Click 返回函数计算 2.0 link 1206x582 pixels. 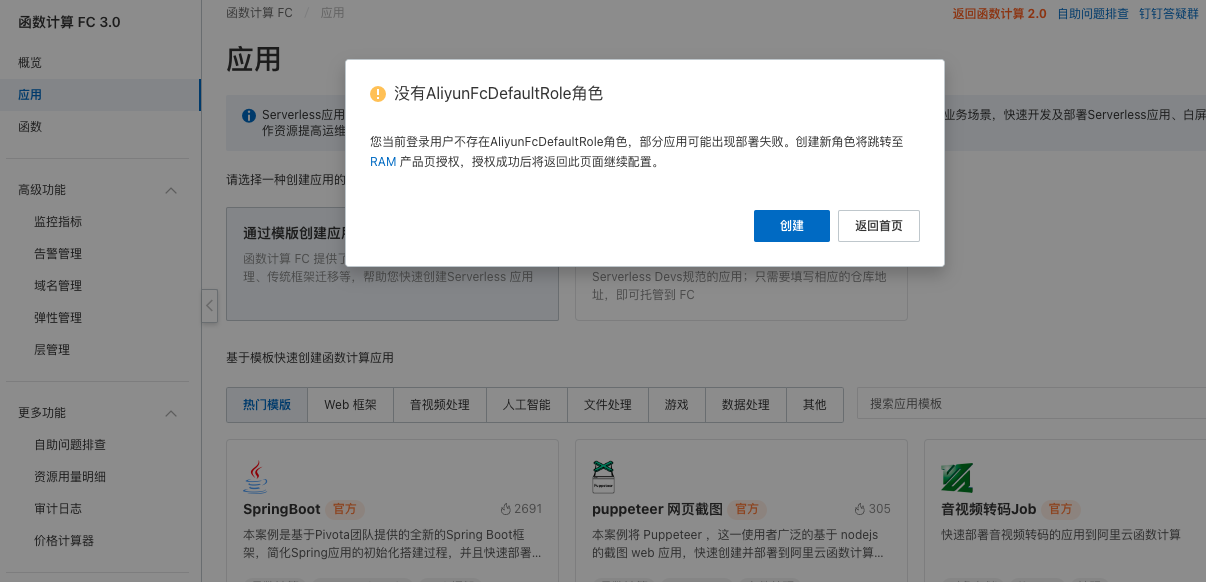pos(999,14)
